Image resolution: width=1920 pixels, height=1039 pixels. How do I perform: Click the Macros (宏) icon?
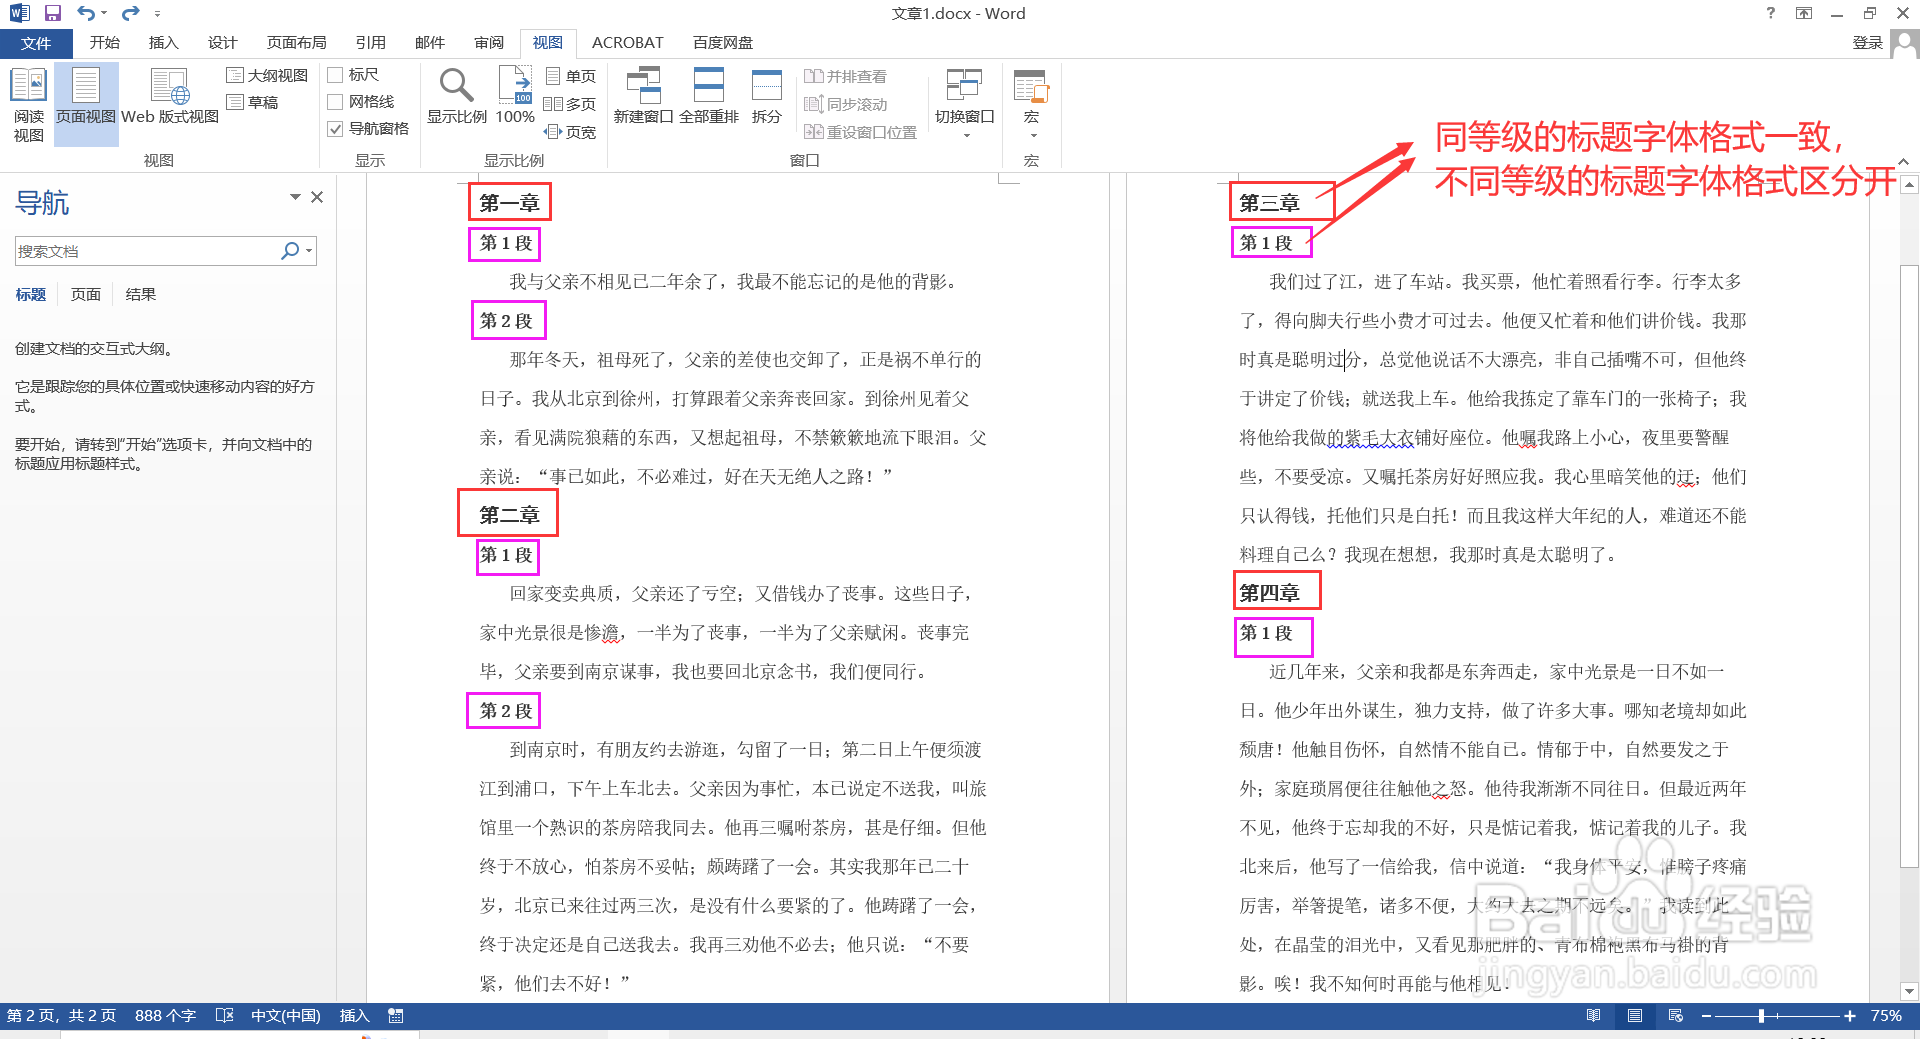[1031, 86]
